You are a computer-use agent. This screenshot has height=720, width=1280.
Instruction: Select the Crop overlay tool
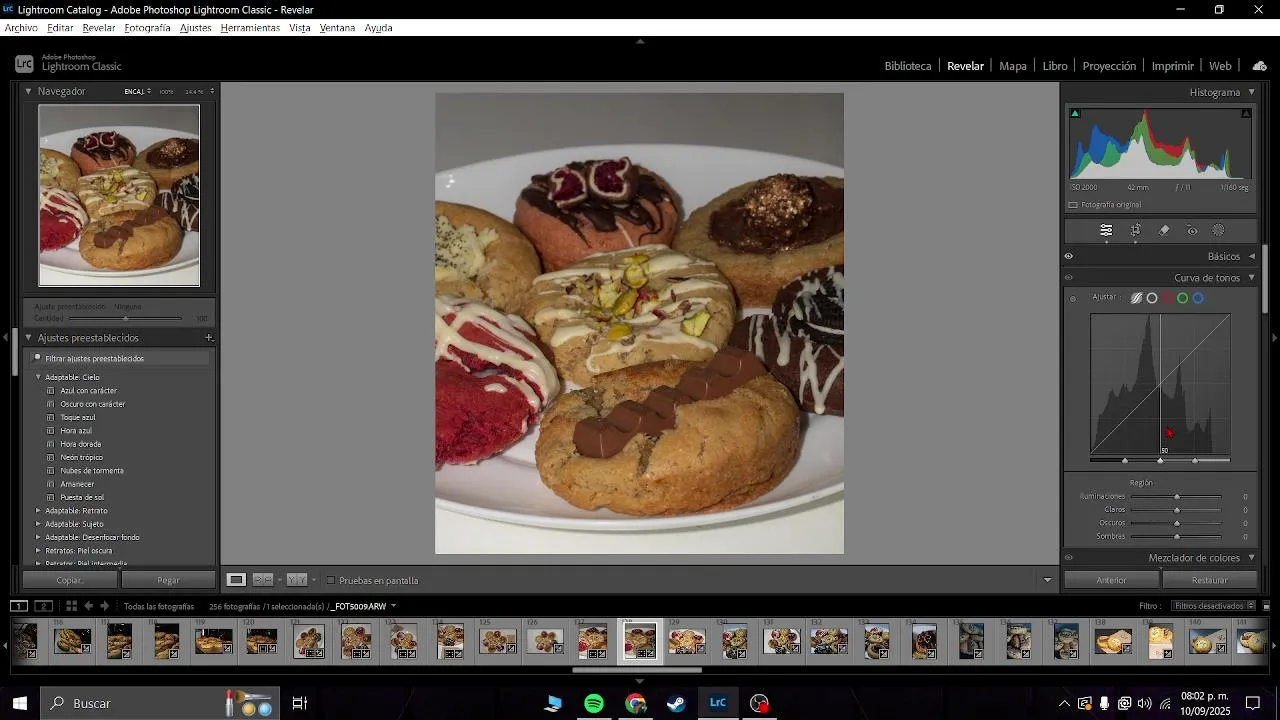coord(1136,231)
